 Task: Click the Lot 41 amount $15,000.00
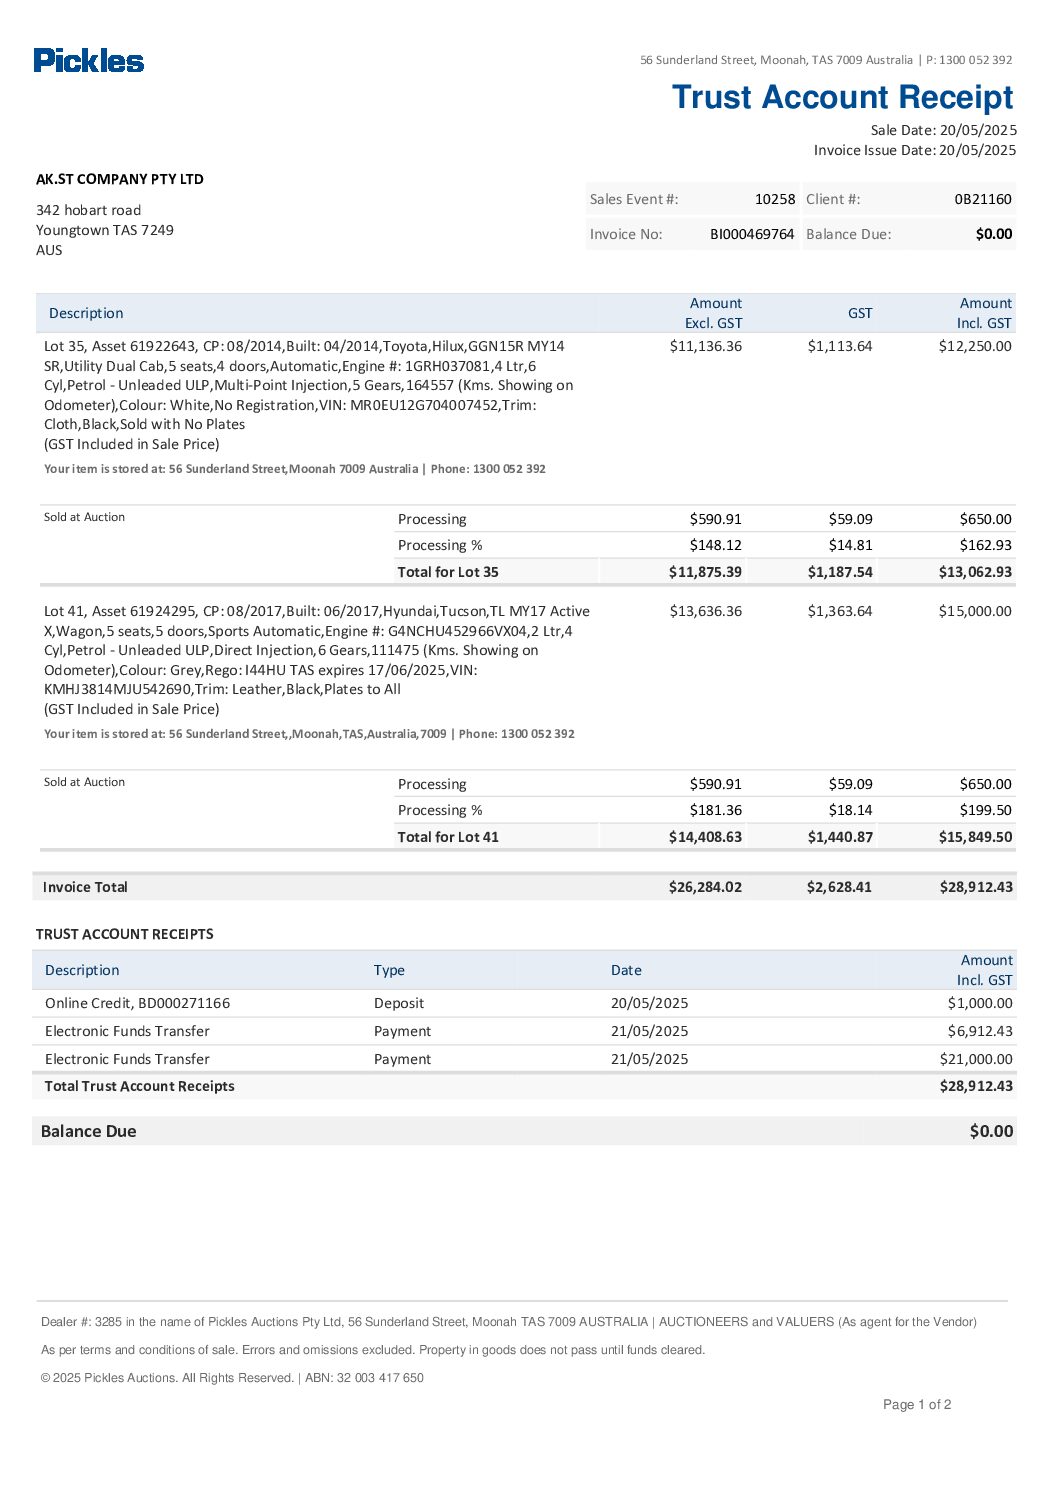tap(975, 611)
